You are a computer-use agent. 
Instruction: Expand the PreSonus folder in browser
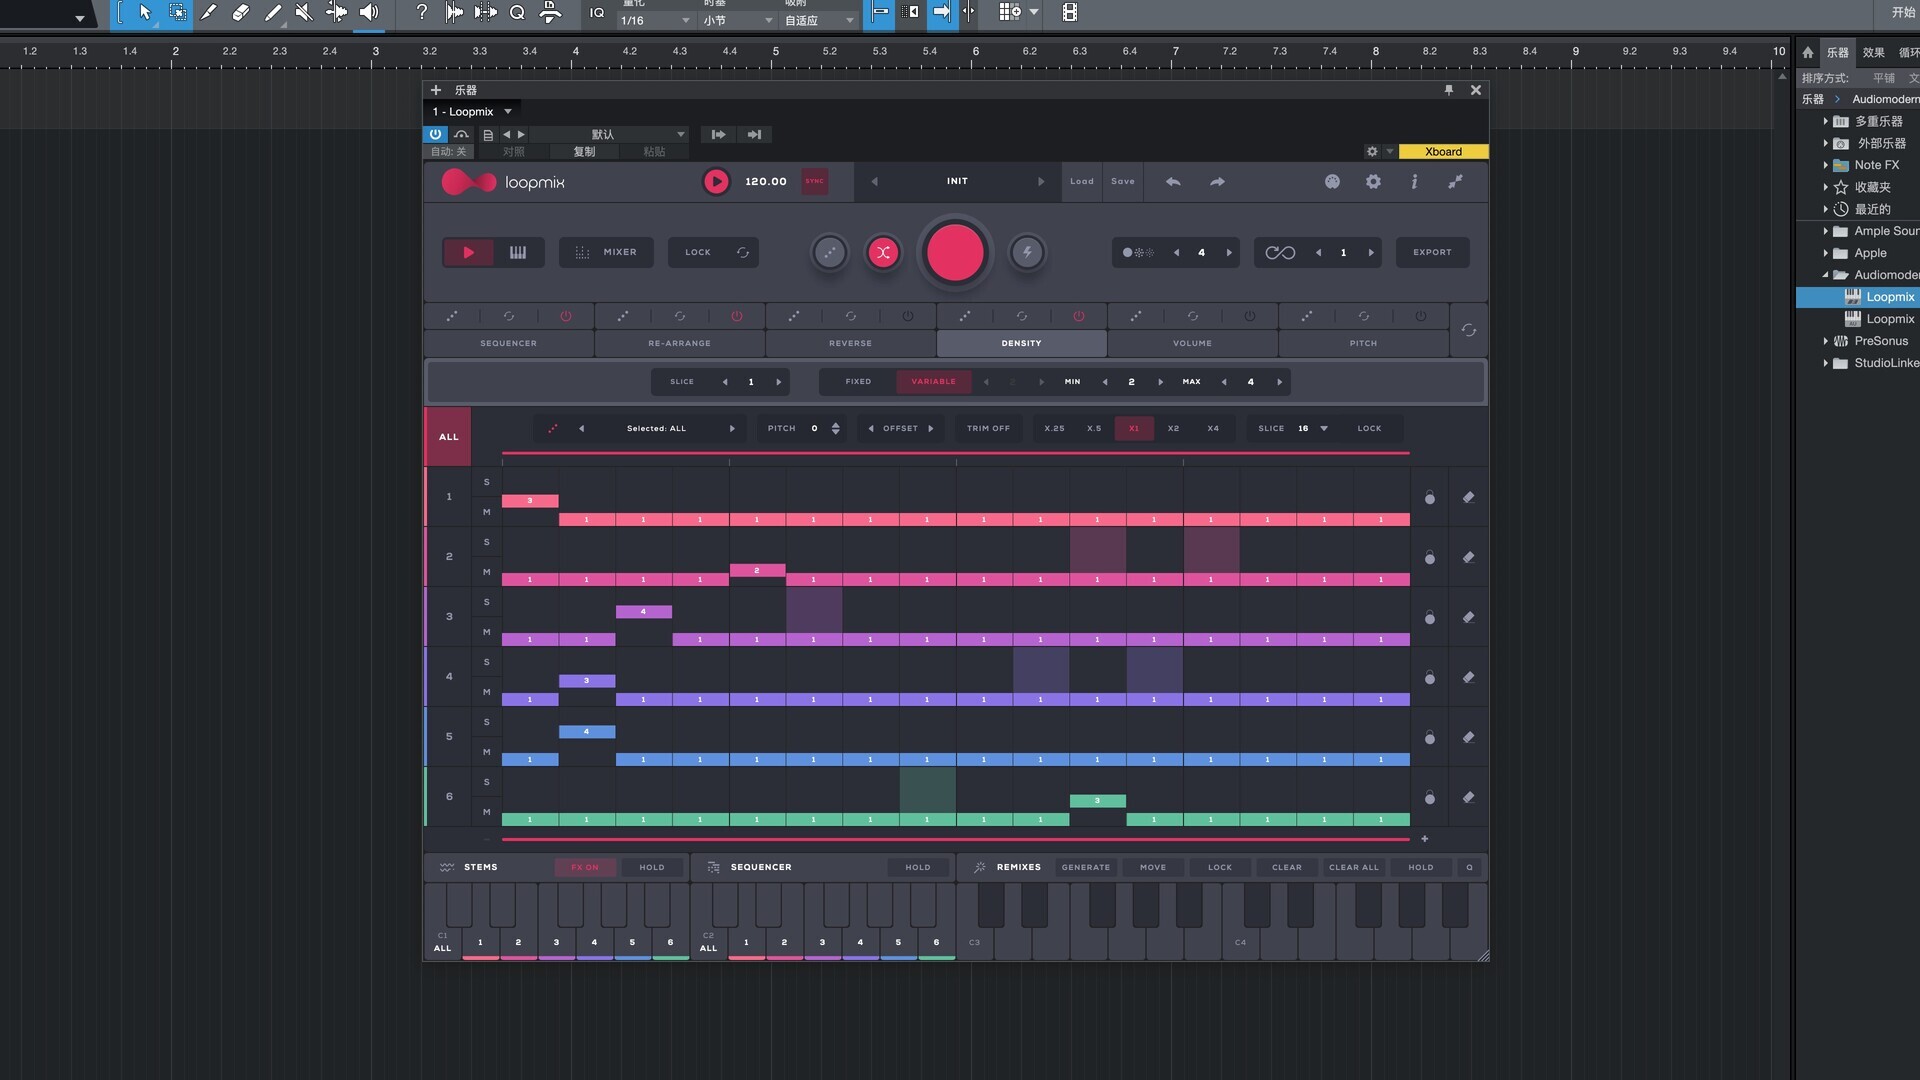point(1825,342)
